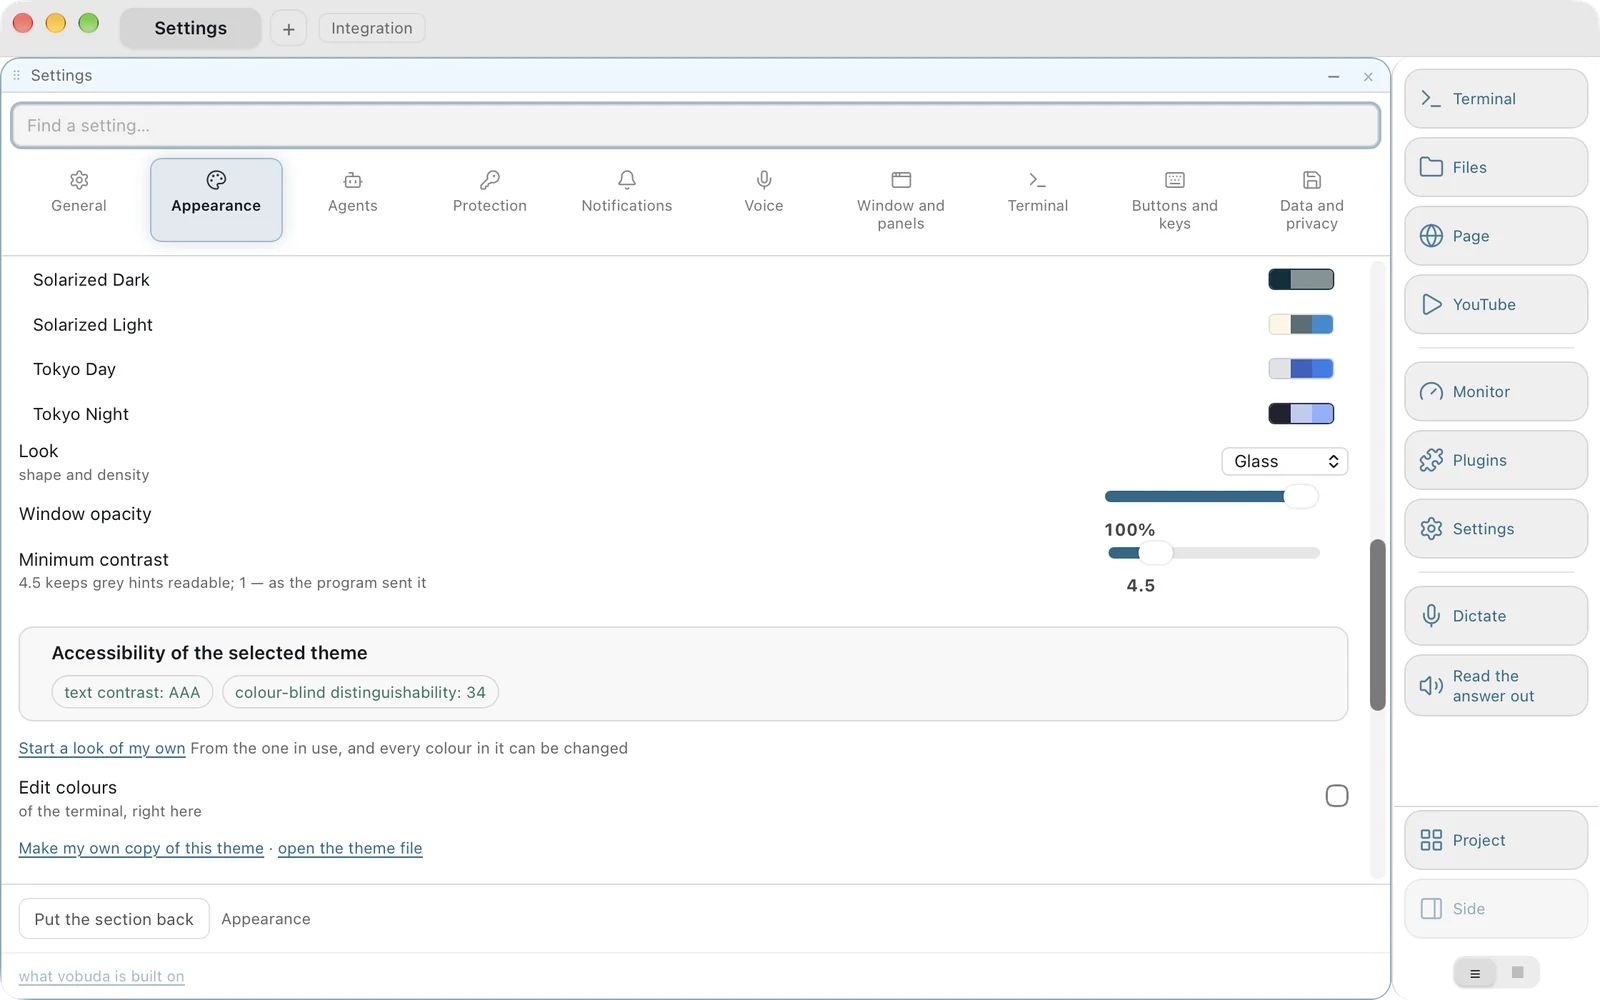The image size is (1600, 1000).
Task: Open the Terminal panel from sidebar
Action: click(x=1496, y=99)
